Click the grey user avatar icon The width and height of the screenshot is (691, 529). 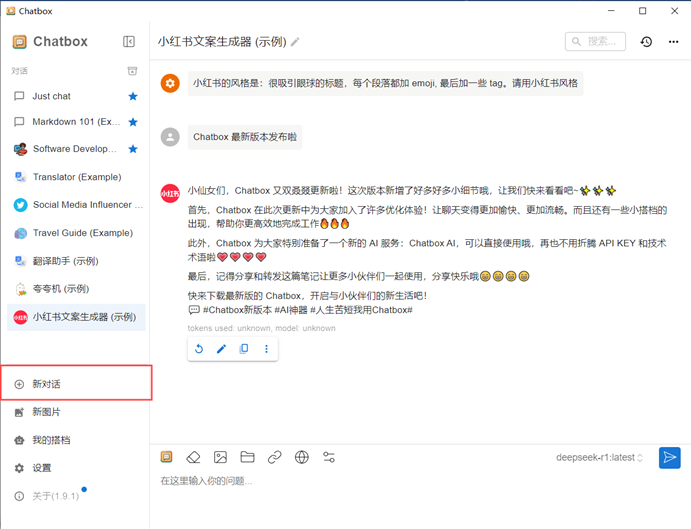[170, 137]
